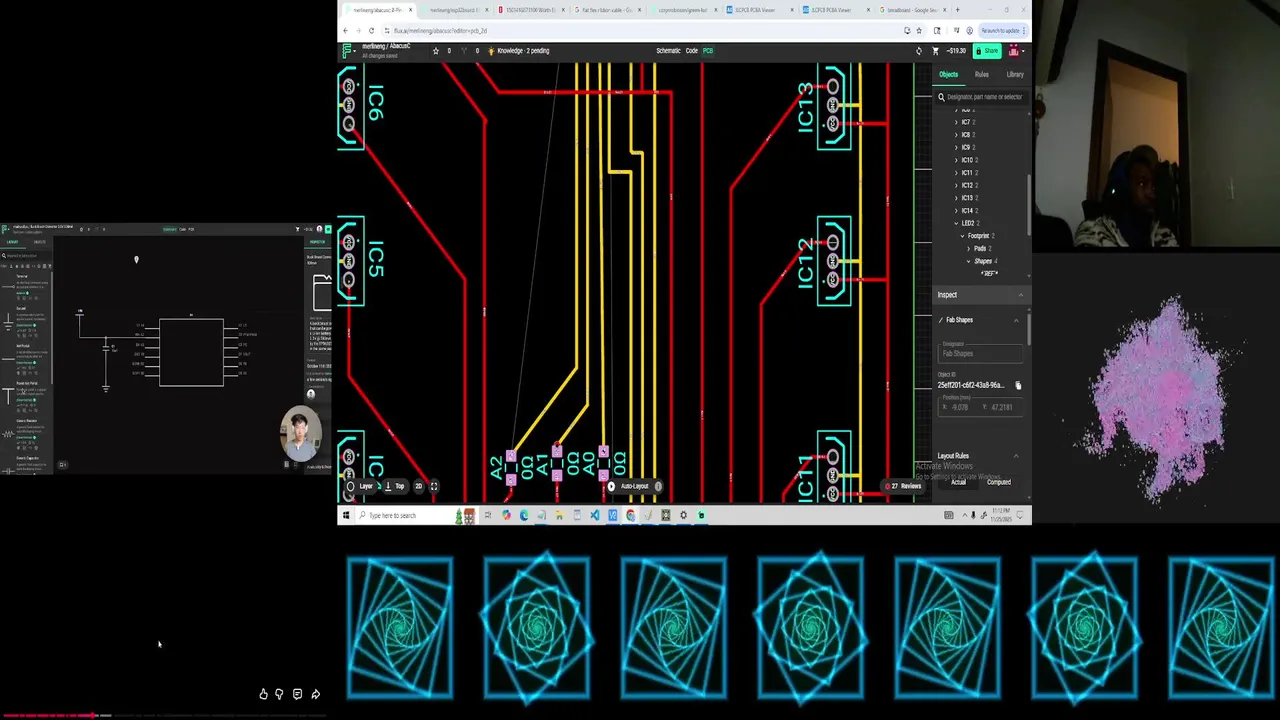Image resolution: width=1280 pixels, height=720 pixels.
Task: Open the Rules panel tab
Action: pyautogui.click(x=982, y=75)
